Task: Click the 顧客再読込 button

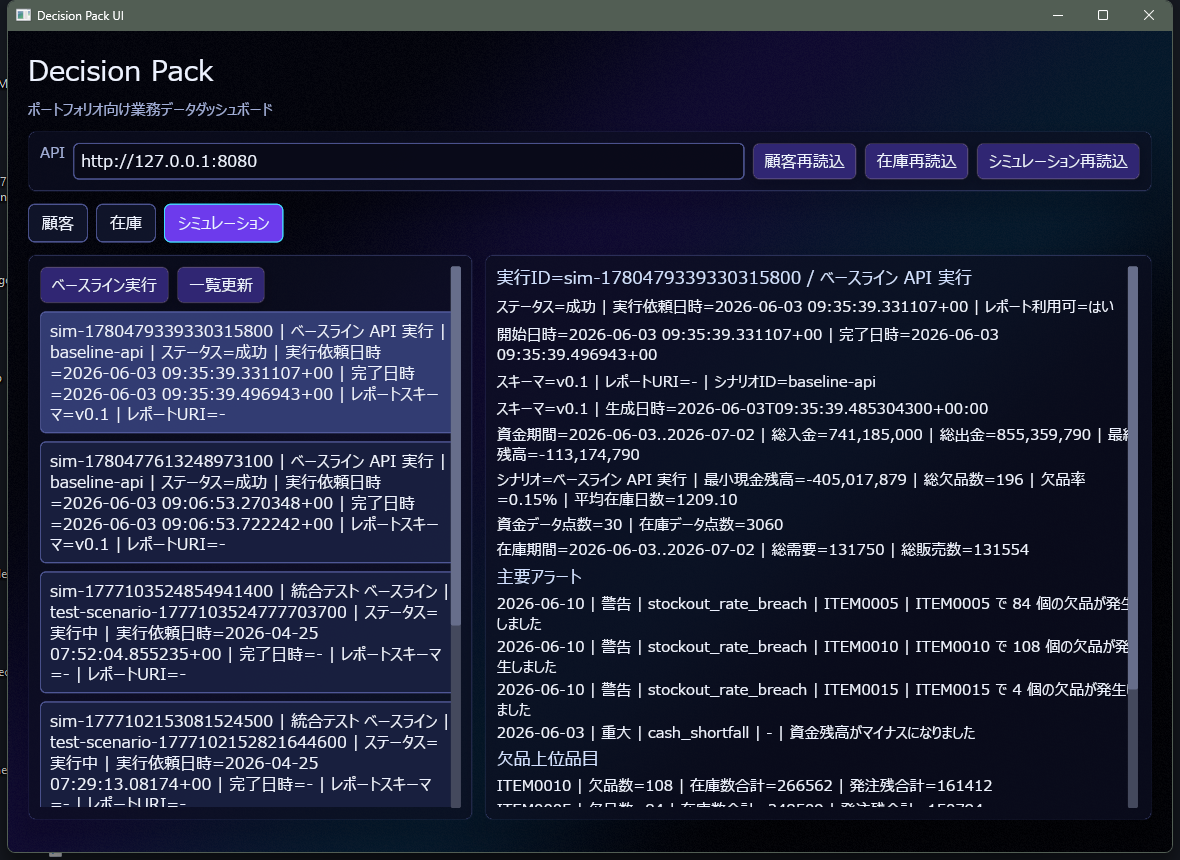Action: pos(804,161)
